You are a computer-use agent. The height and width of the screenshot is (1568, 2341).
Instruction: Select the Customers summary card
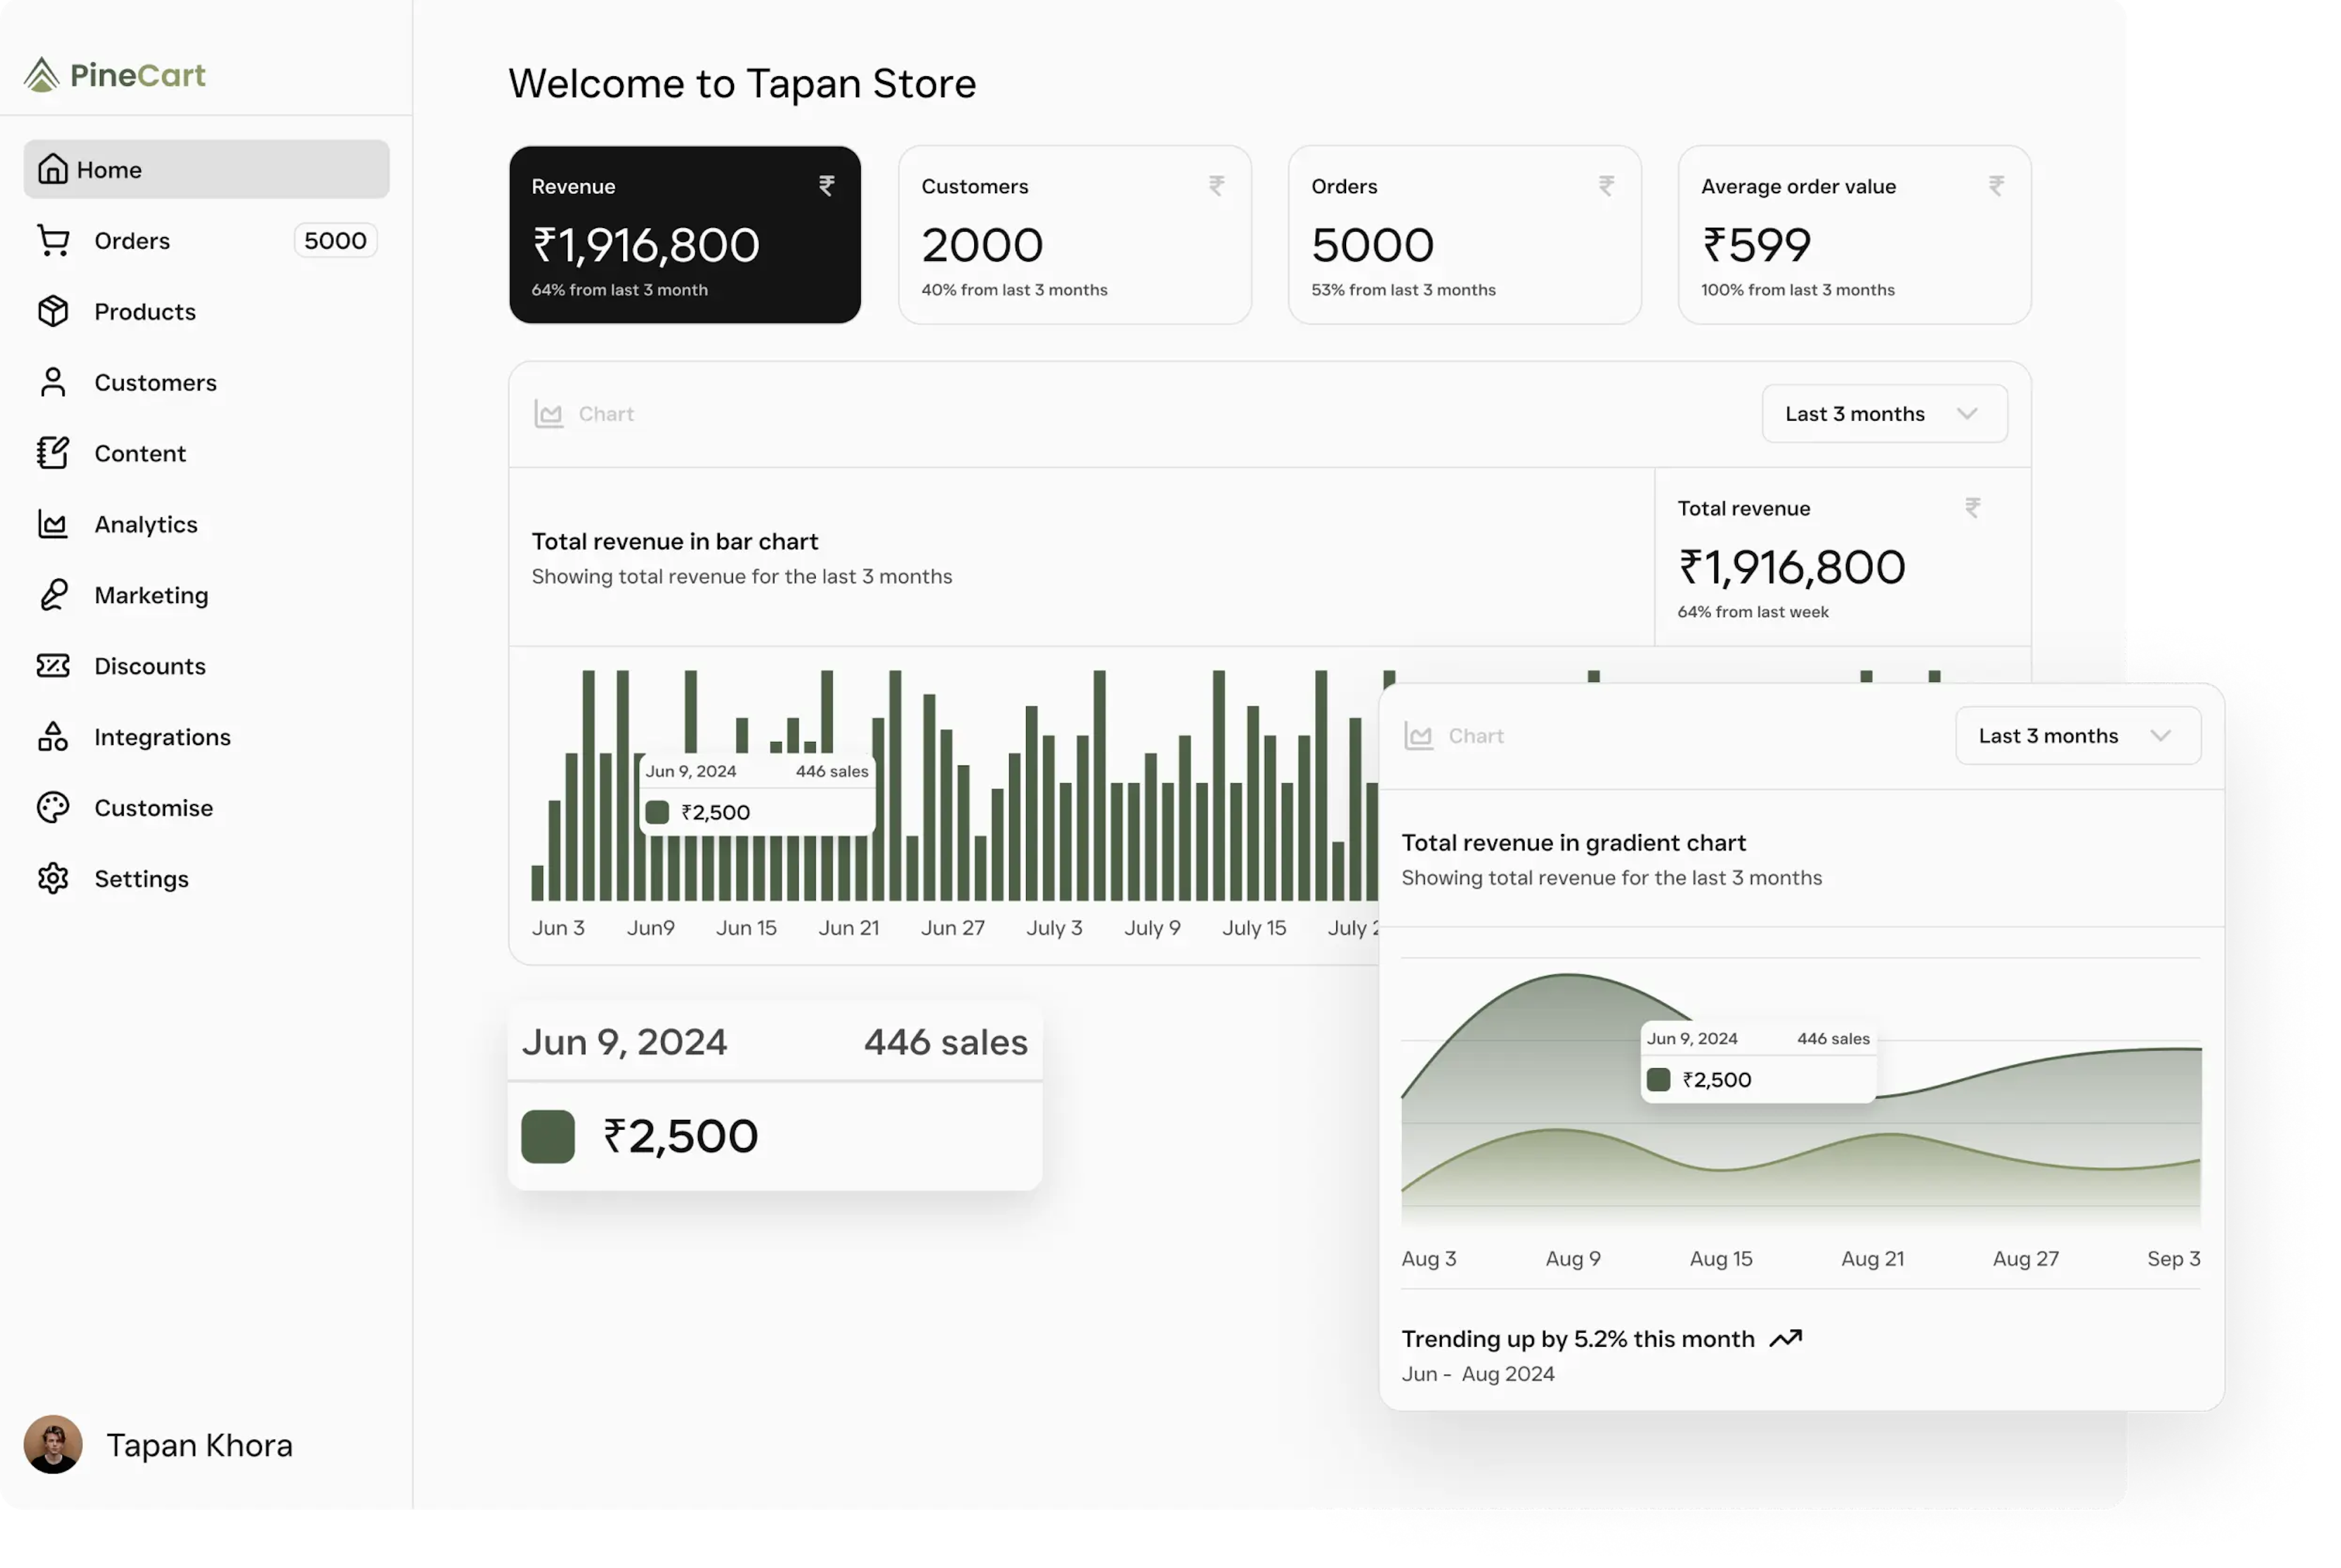pos(1075,235)
